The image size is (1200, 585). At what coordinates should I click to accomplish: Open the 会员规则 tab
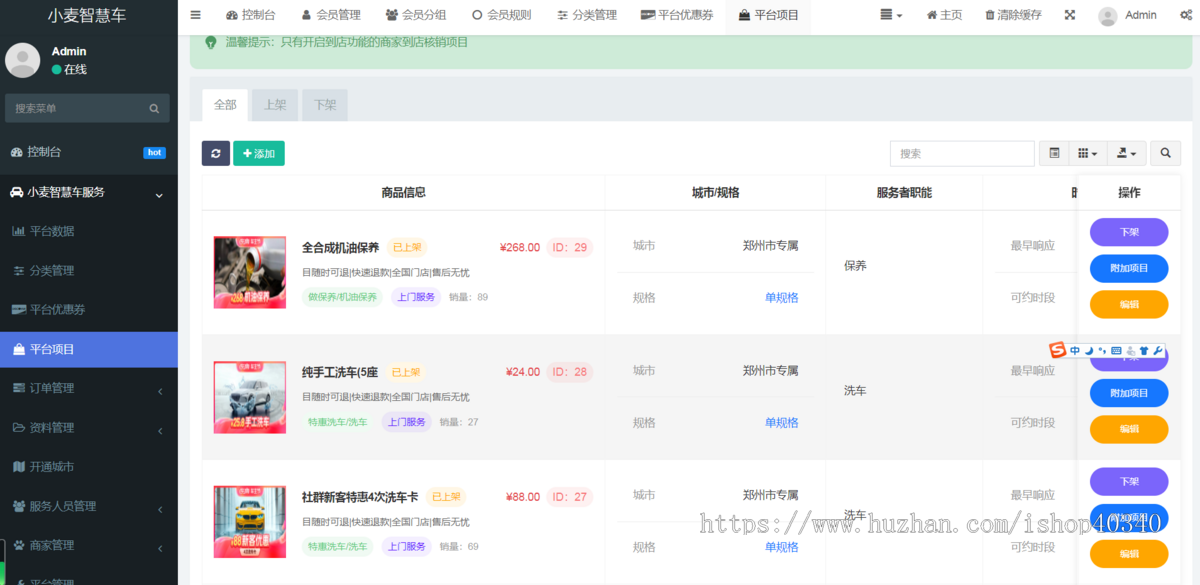point(501,15)
